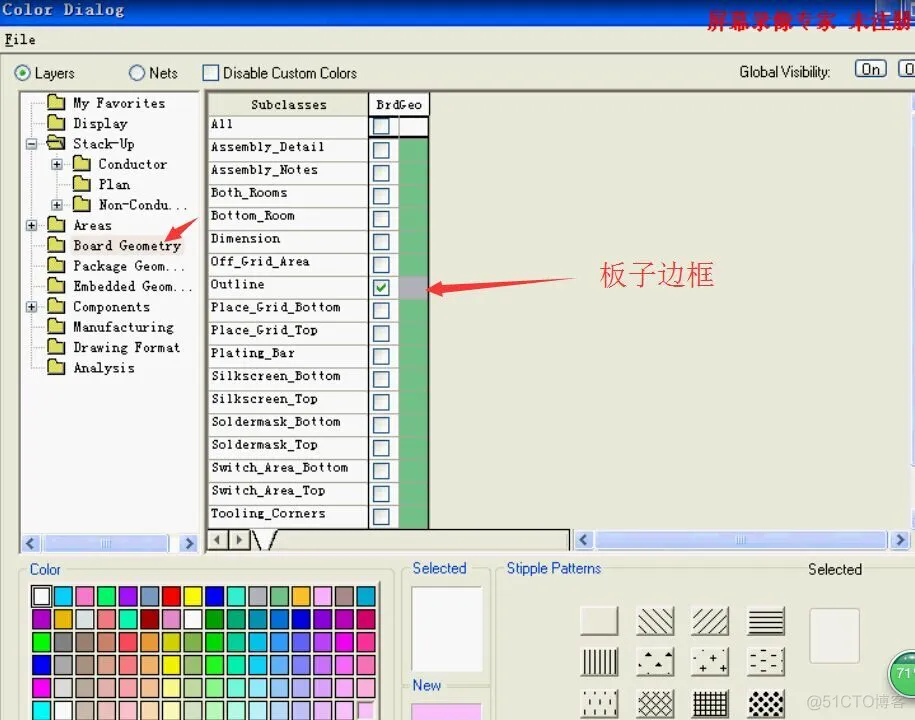Check the Tooling_Corners checkbox
The width and height of the screenshot is (915, 720).
[381, 516]
